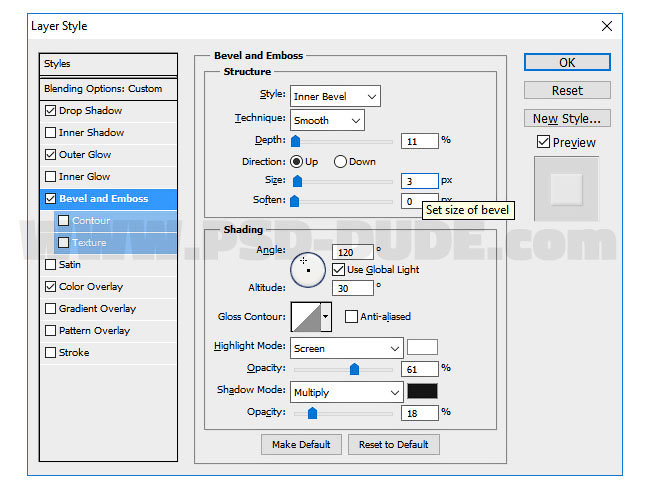Click the Size slider handle
Image resolution: width=650 pixels, height=489 pixels.
pyautogui.click(x=297, y=181)
